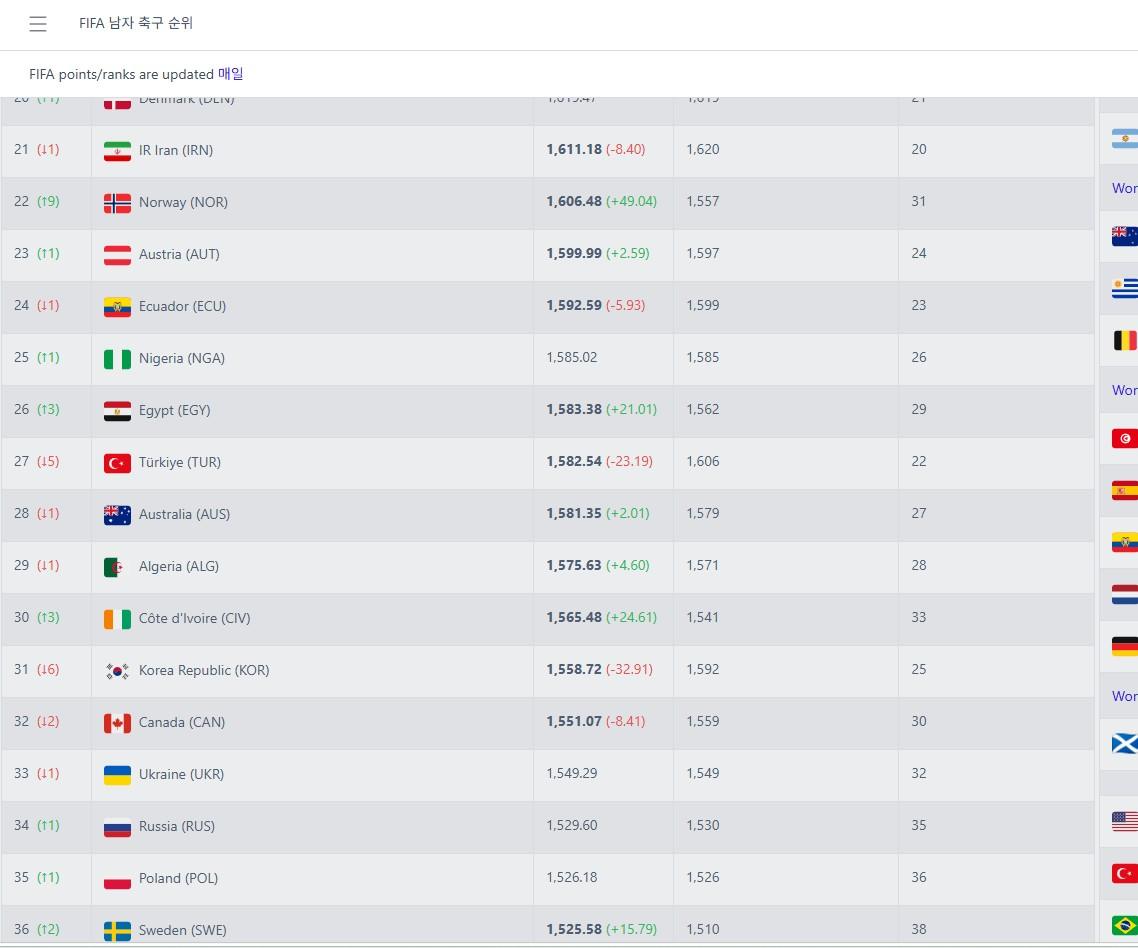1138x948 pixels.
Task: Click the Russia flag icon
Action: tap(117, 827)
